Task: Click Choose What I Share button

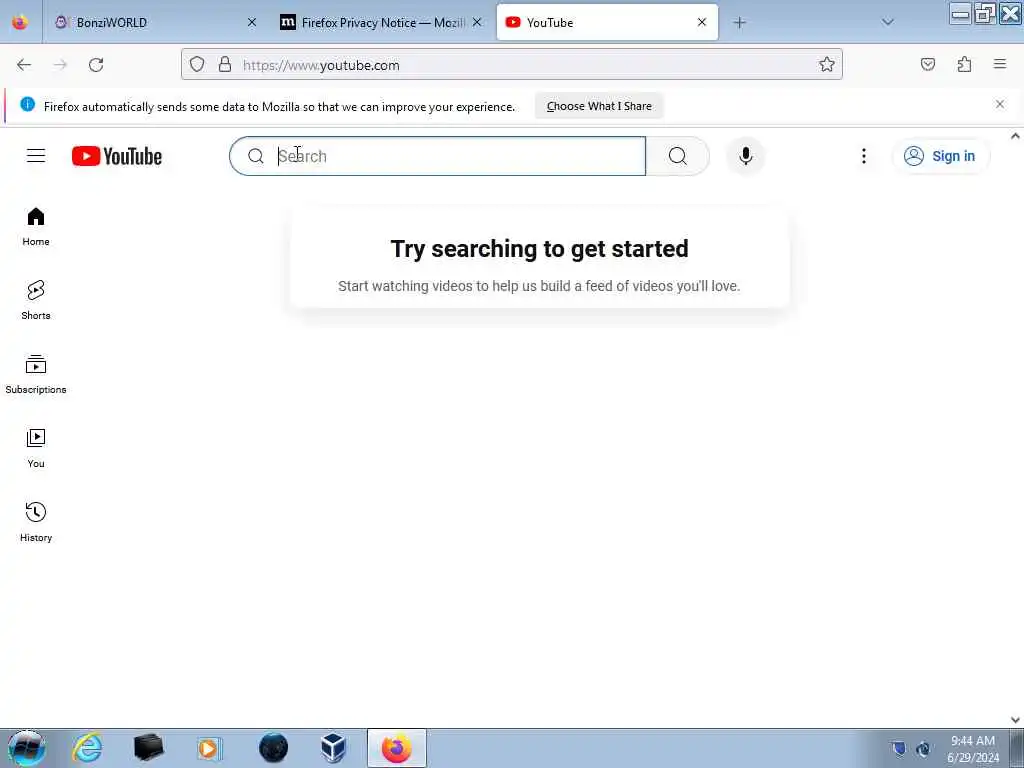Action: (599, 106)
